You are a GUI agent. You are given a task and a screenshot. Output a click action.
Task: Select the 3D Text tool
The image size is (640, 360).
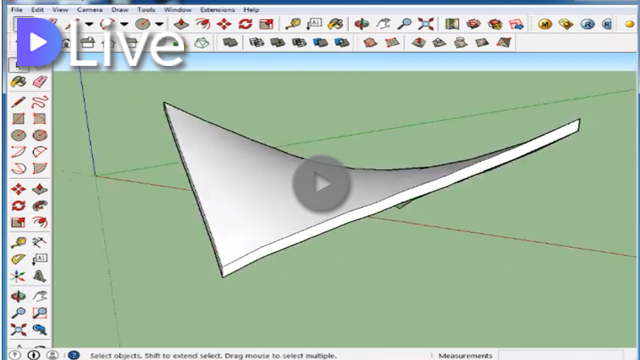tap(40, 276)
